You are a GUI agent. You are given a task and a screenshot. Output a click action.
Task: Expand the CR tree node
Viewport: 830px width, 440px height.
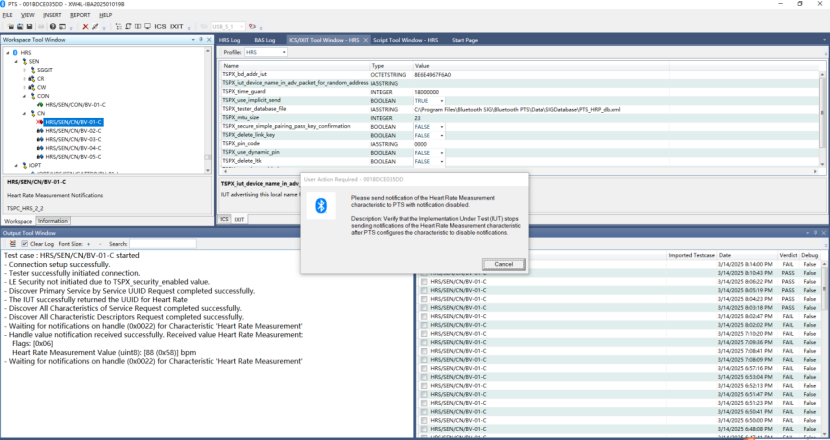24,79
